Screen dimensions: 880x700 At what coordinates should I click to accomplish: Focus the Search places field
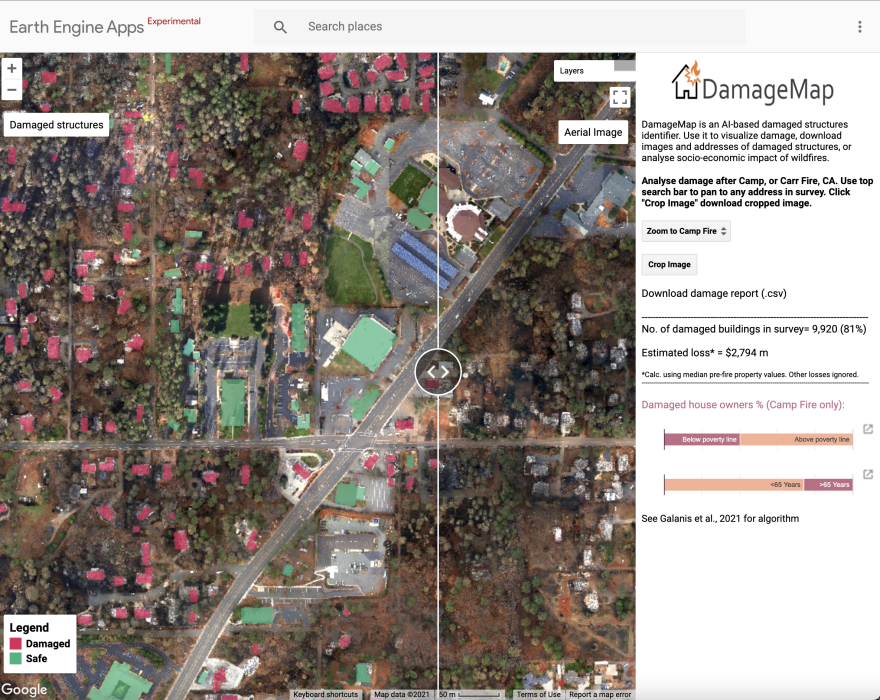pos(499,26)
